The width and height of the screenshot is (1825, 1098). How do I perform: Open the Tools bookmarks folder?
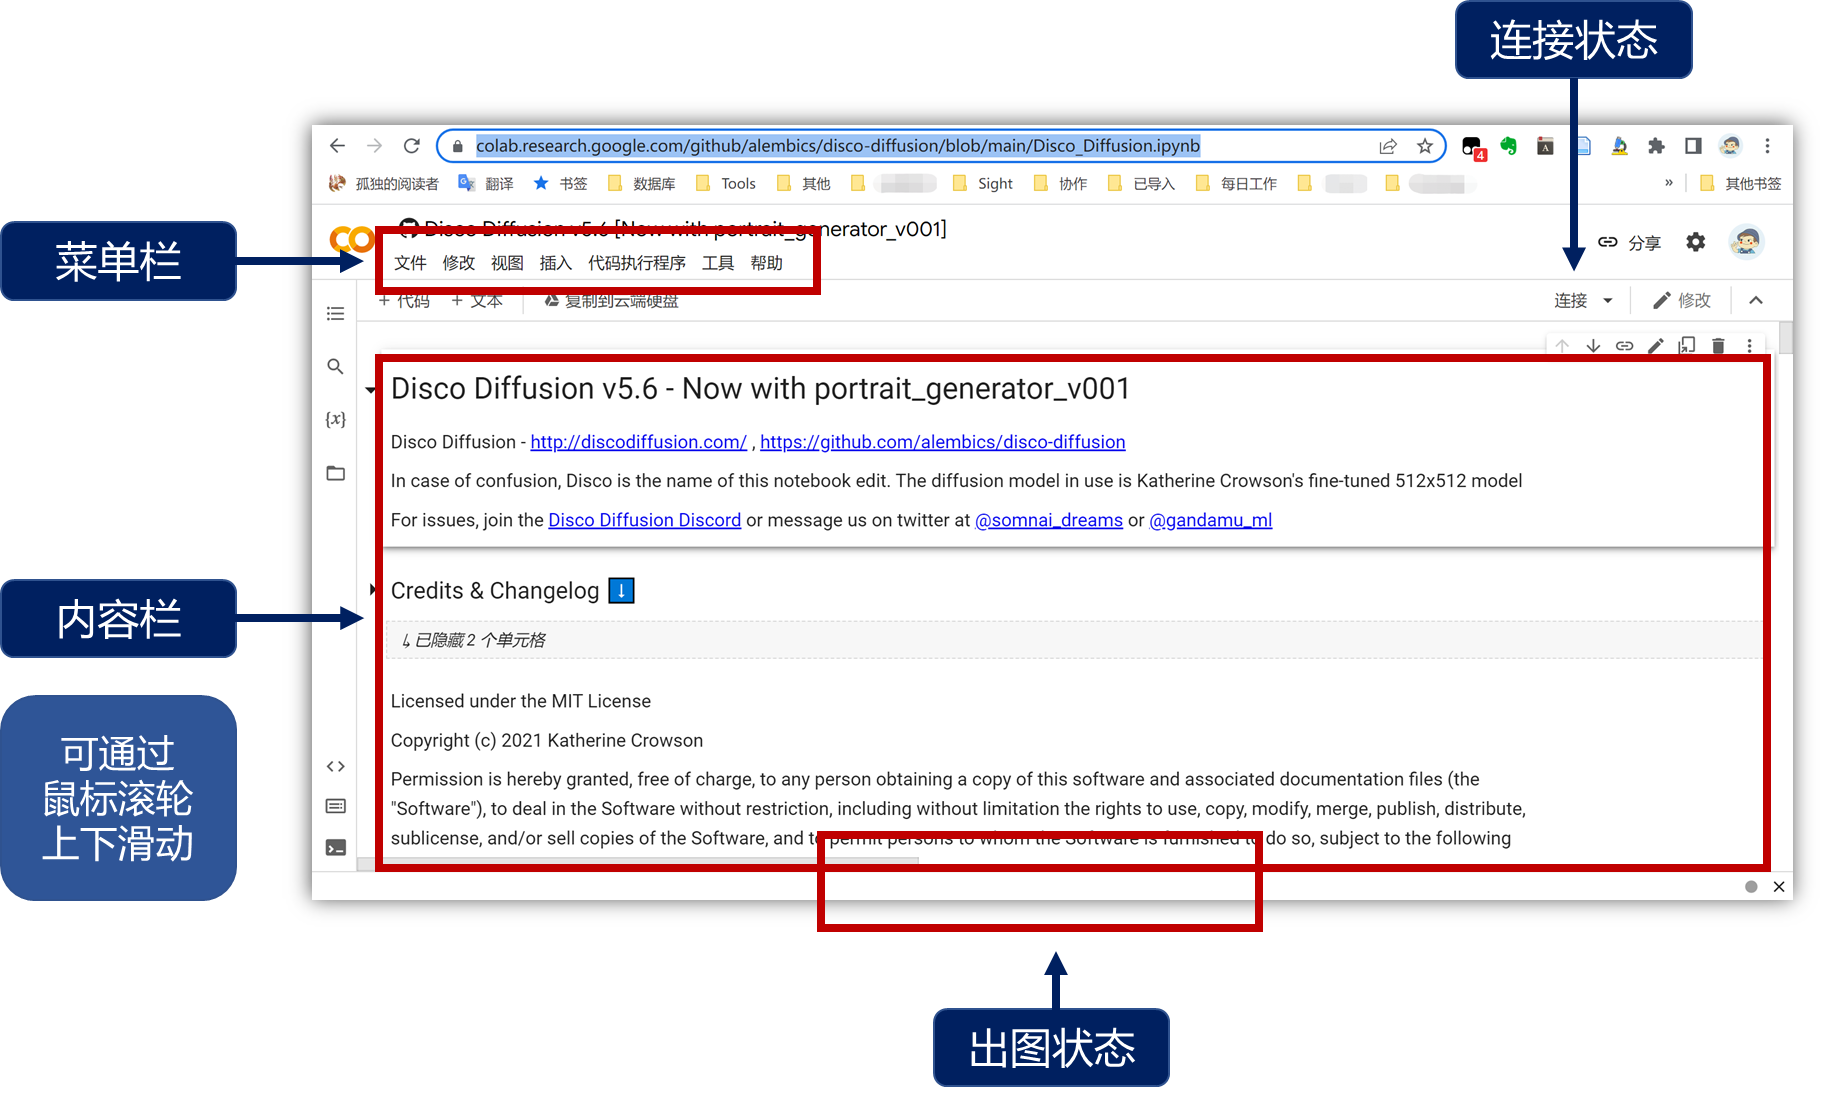pos(726,184)
